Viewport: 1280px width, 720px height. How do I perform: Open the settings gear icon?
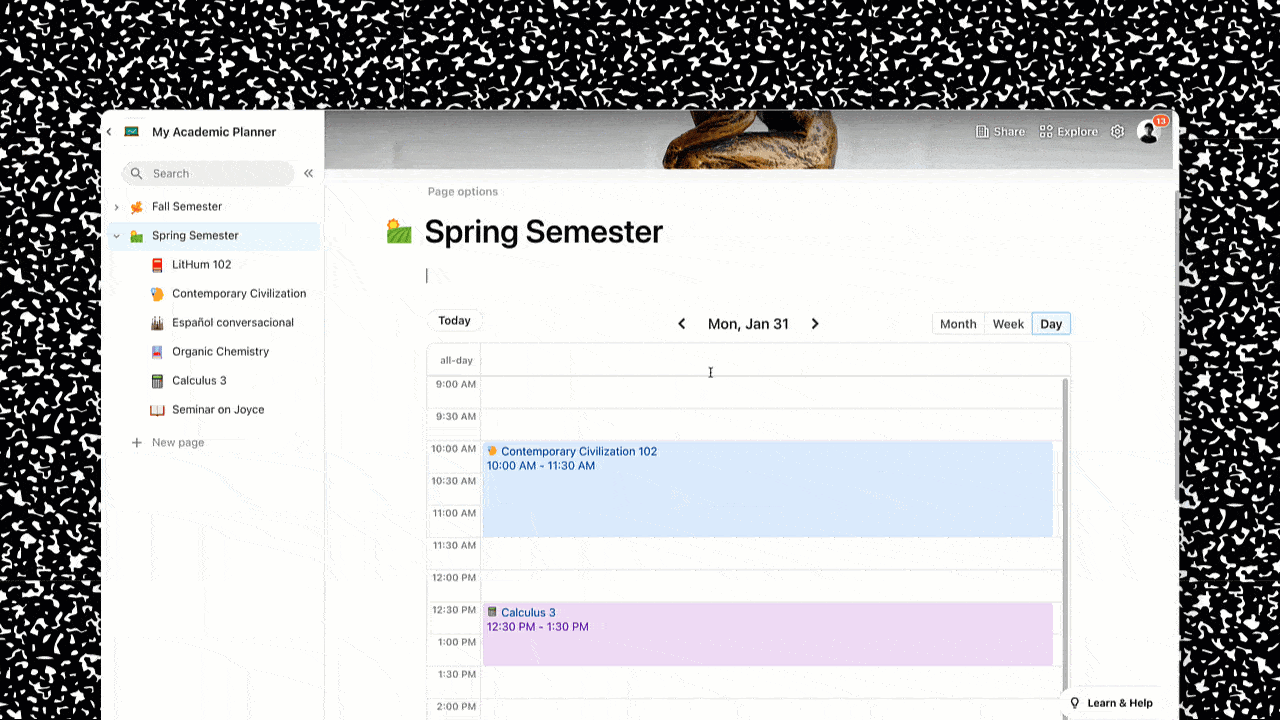[1117, 132]
